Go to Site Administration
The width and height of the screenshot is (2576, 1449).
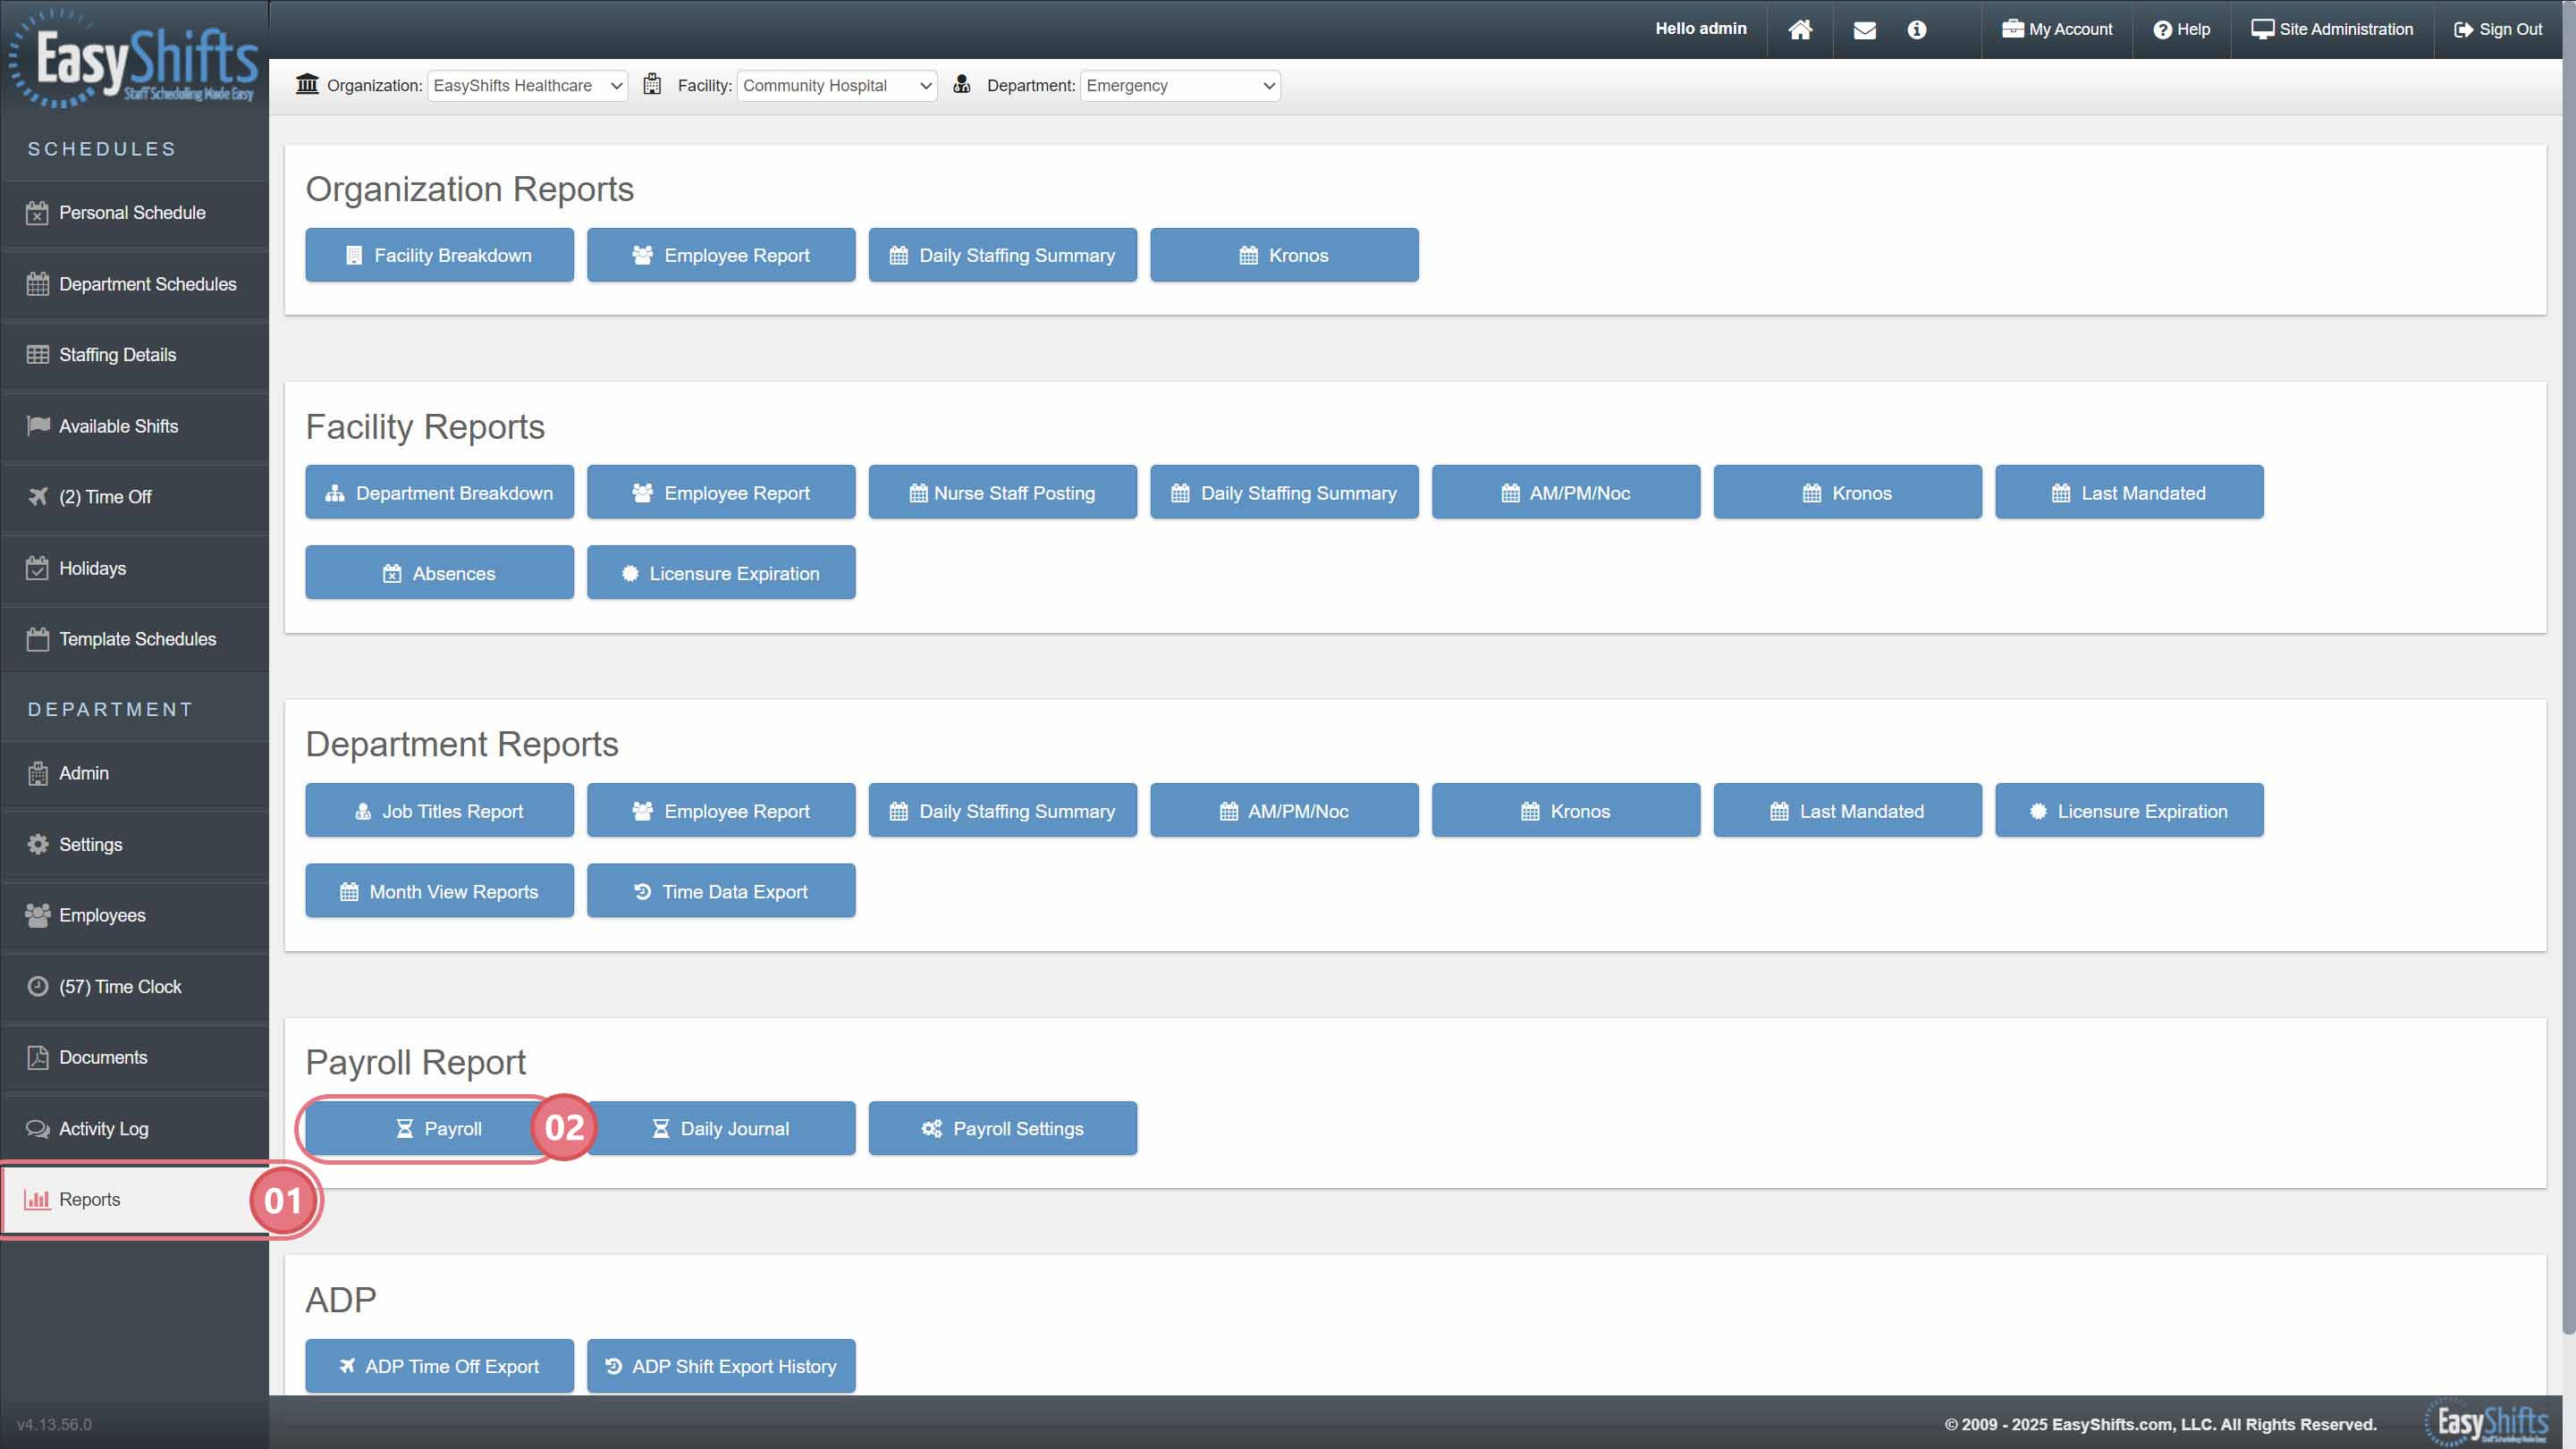2332,29
